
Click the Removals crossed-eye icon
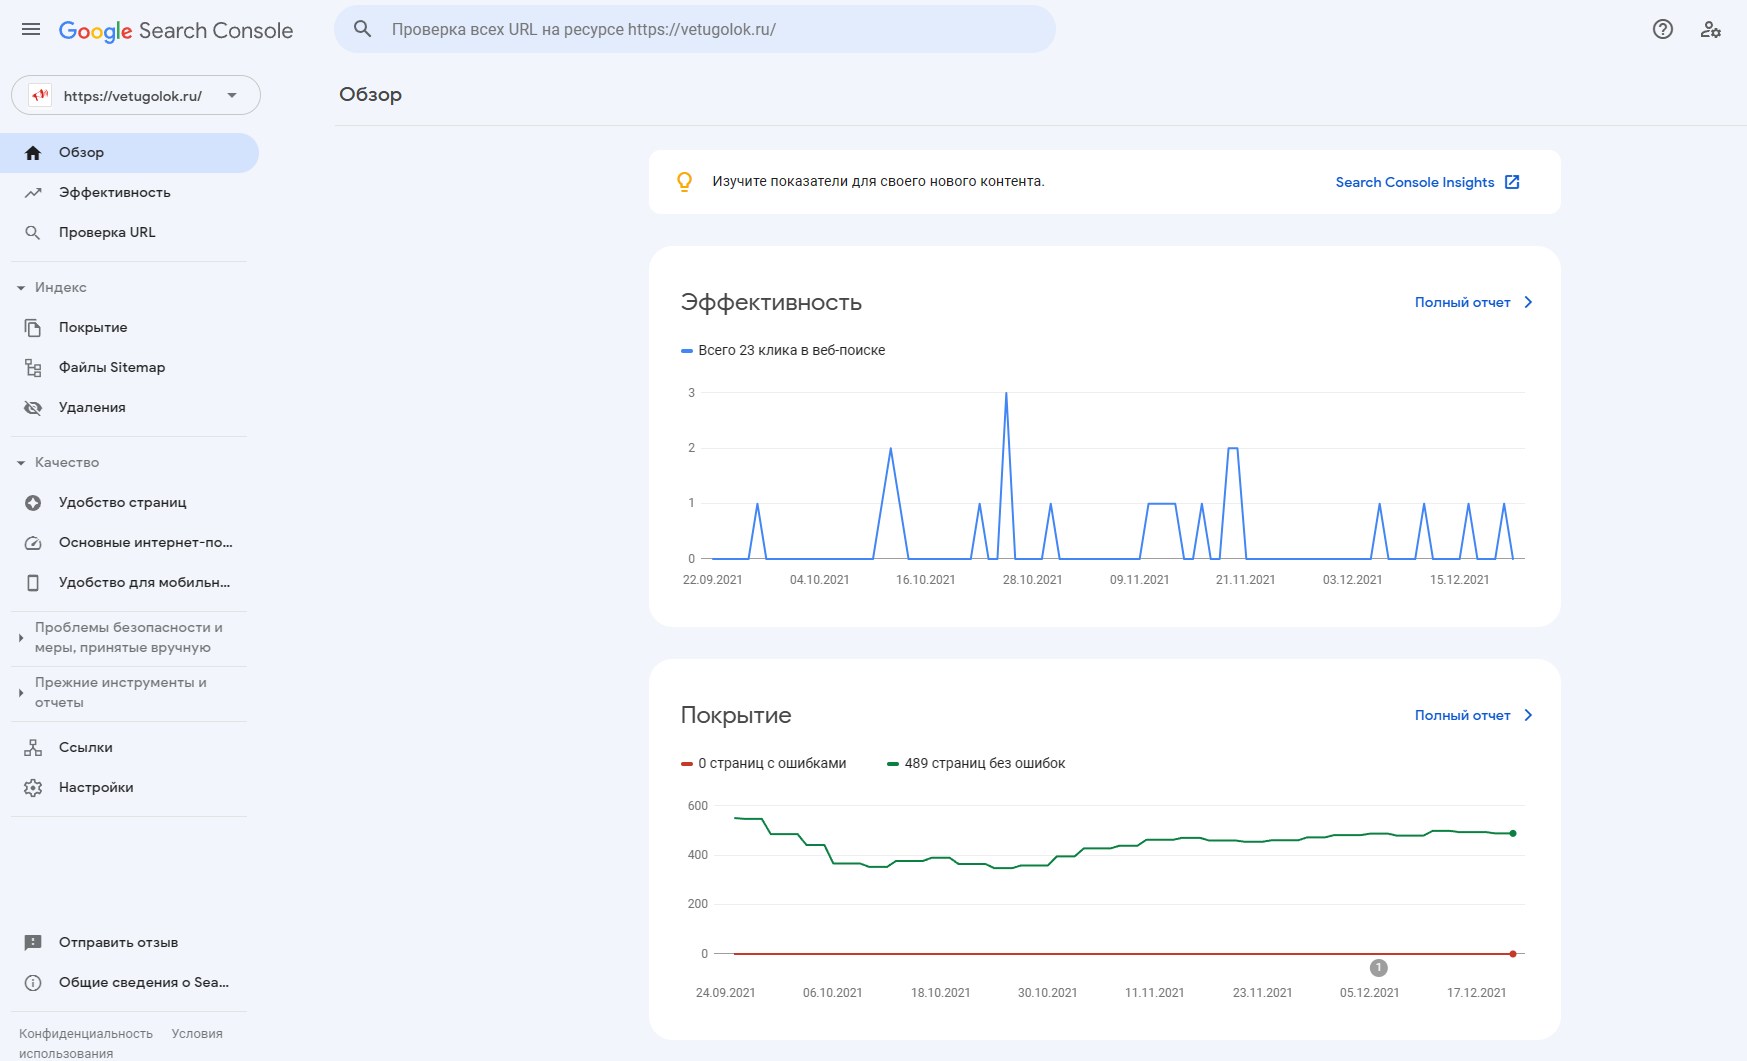click(33, 408)
